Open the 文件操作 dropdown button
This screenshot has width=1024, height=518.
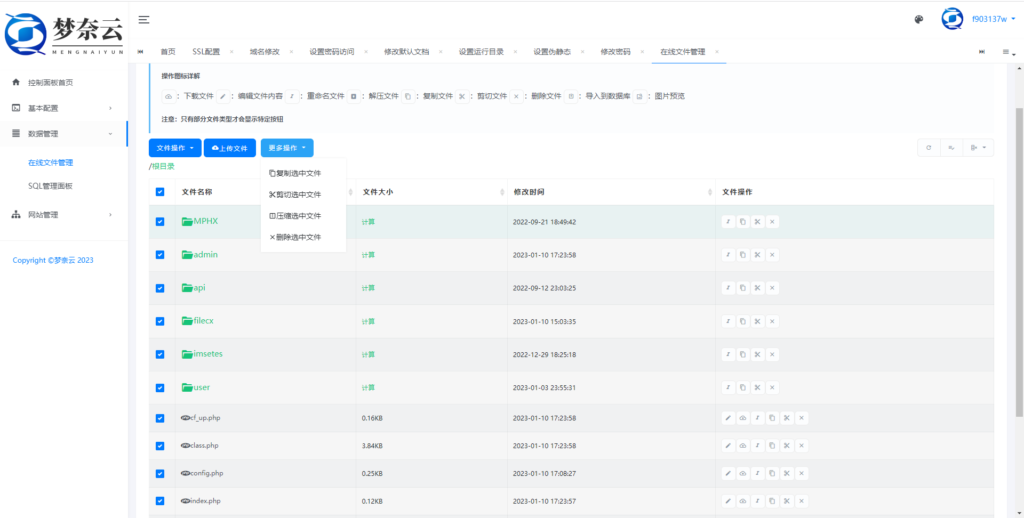(175, 148)
